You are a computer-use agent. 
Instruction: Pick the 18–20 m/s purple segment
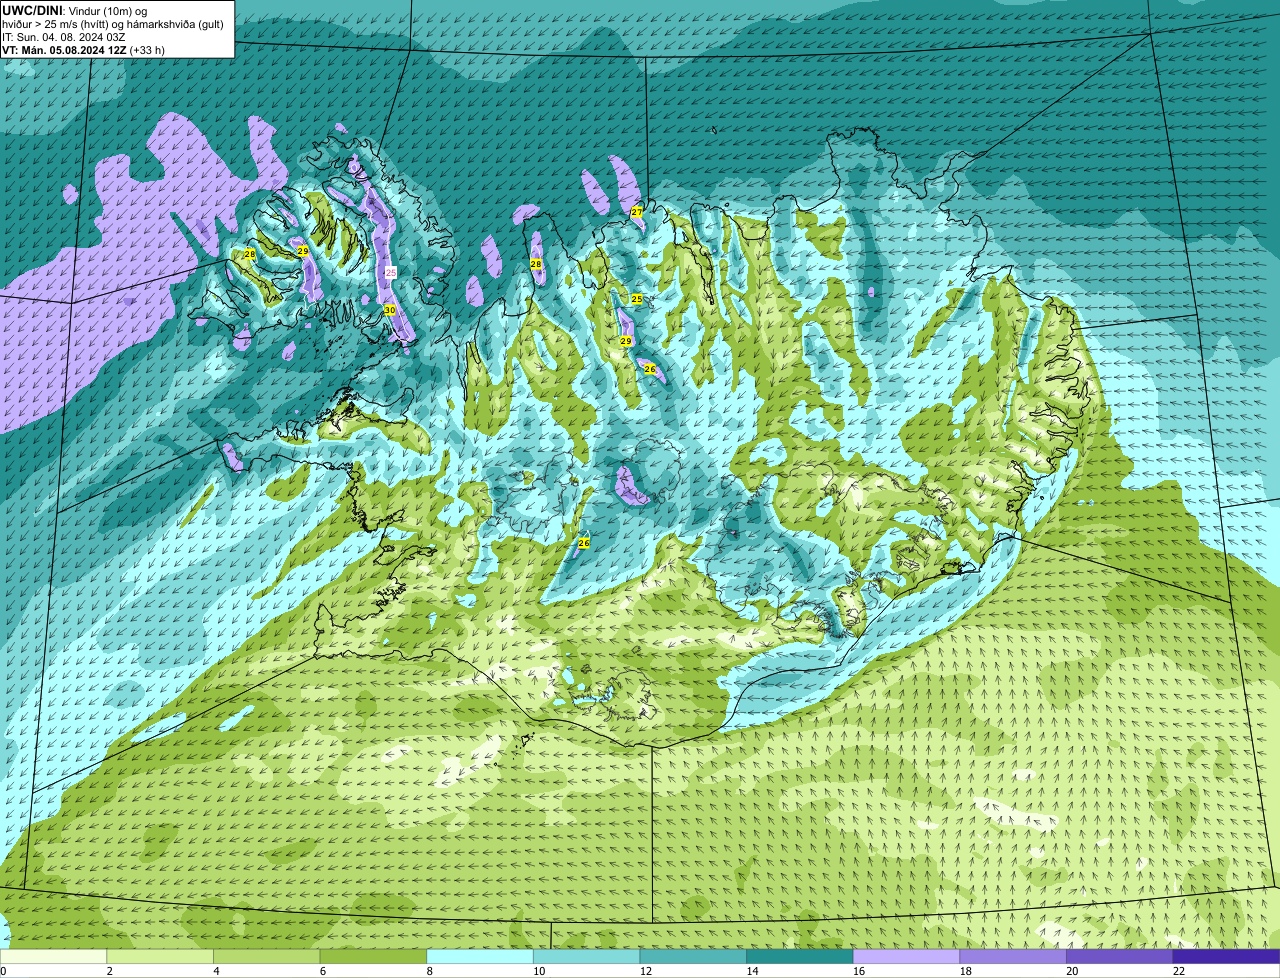(1013, 956)
